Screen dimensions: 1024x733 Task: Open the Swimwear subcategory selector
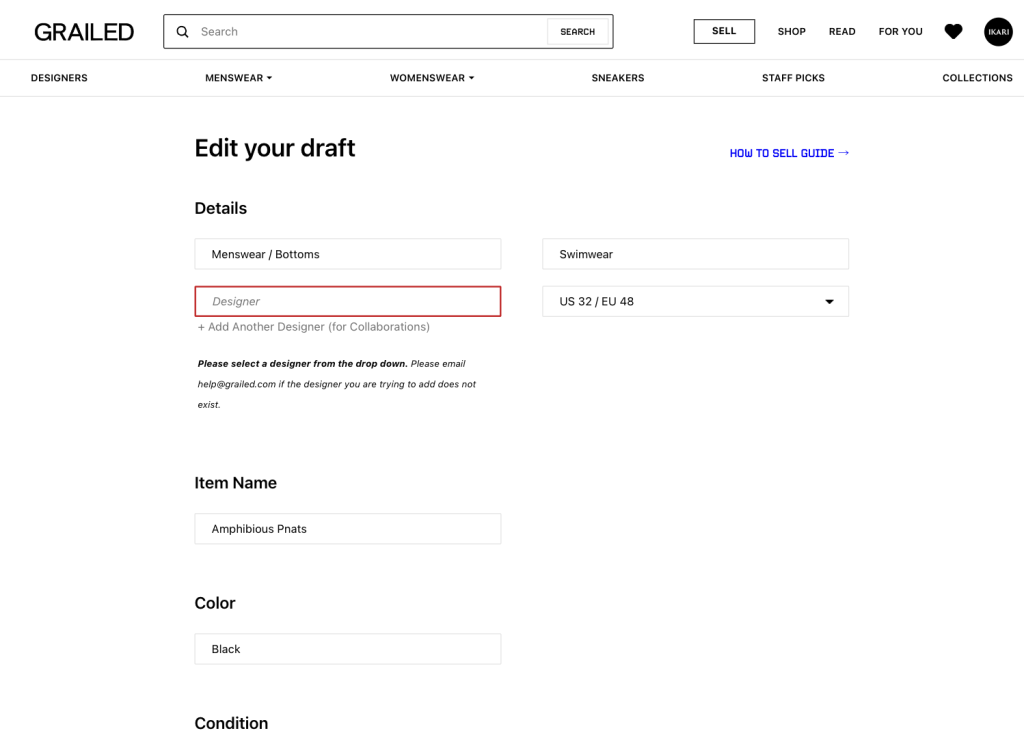[x=695, y=254]
